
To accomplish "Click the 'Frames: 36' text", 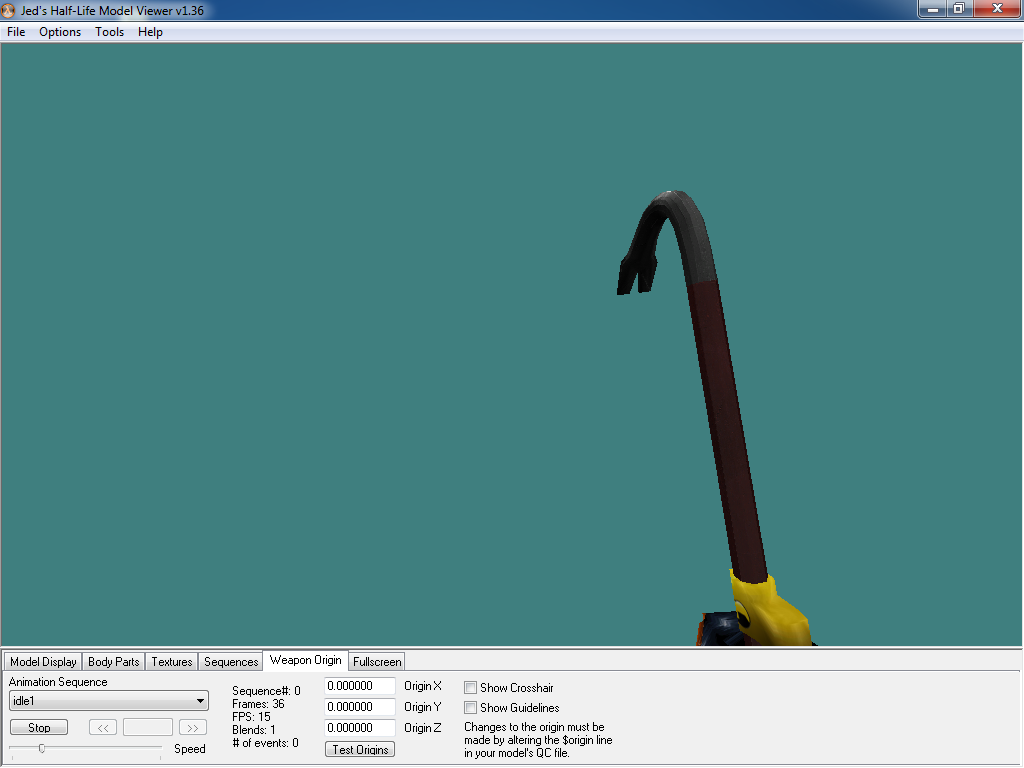I will [258, 704].
